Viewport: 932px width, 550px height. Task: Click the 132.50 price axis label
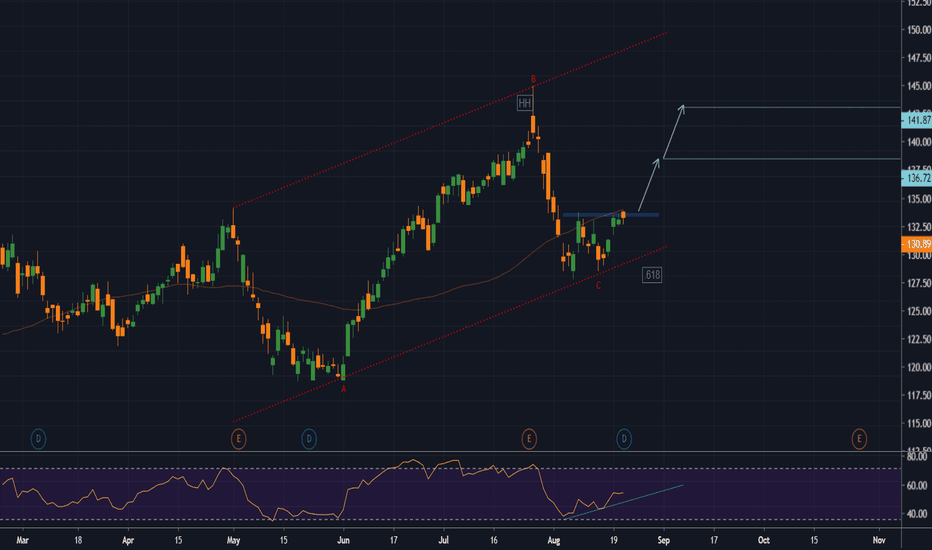(919, 227)
